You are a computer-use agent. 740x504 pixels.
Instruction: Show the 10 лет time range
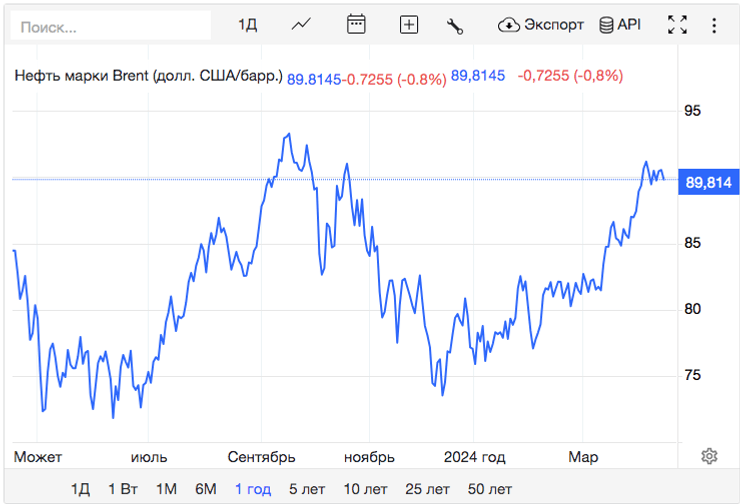pyautogui.click(x=365, y=489)
